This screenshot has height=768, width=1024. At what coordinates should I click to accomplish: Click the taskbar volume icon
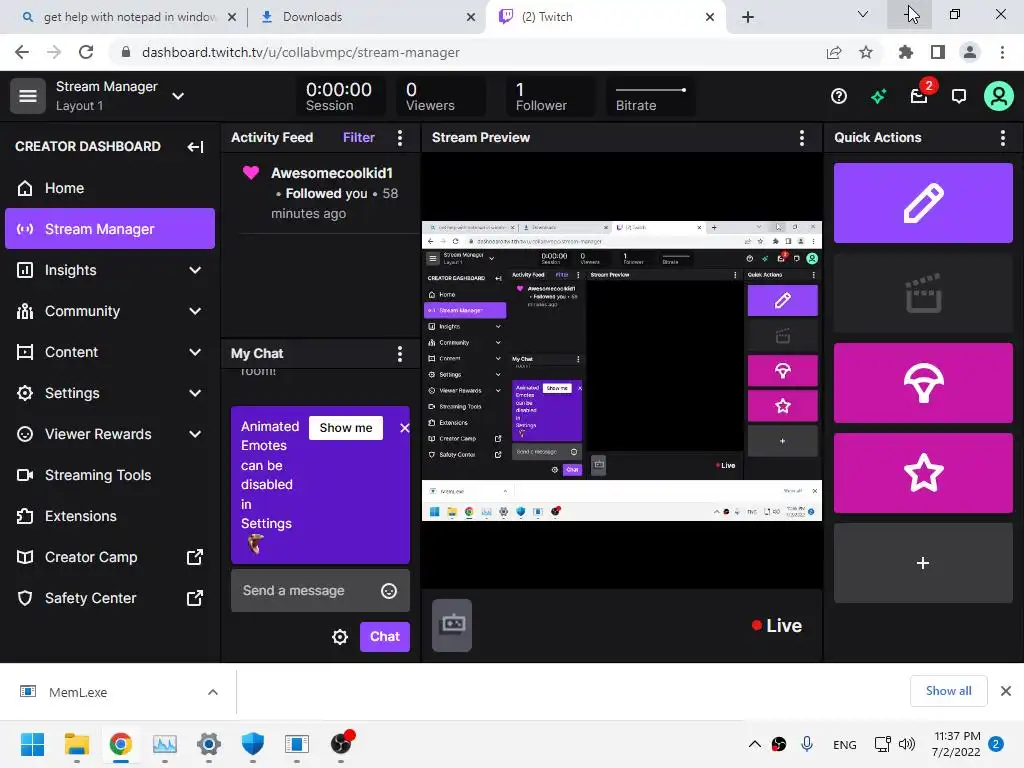click(x=906, y=744)
